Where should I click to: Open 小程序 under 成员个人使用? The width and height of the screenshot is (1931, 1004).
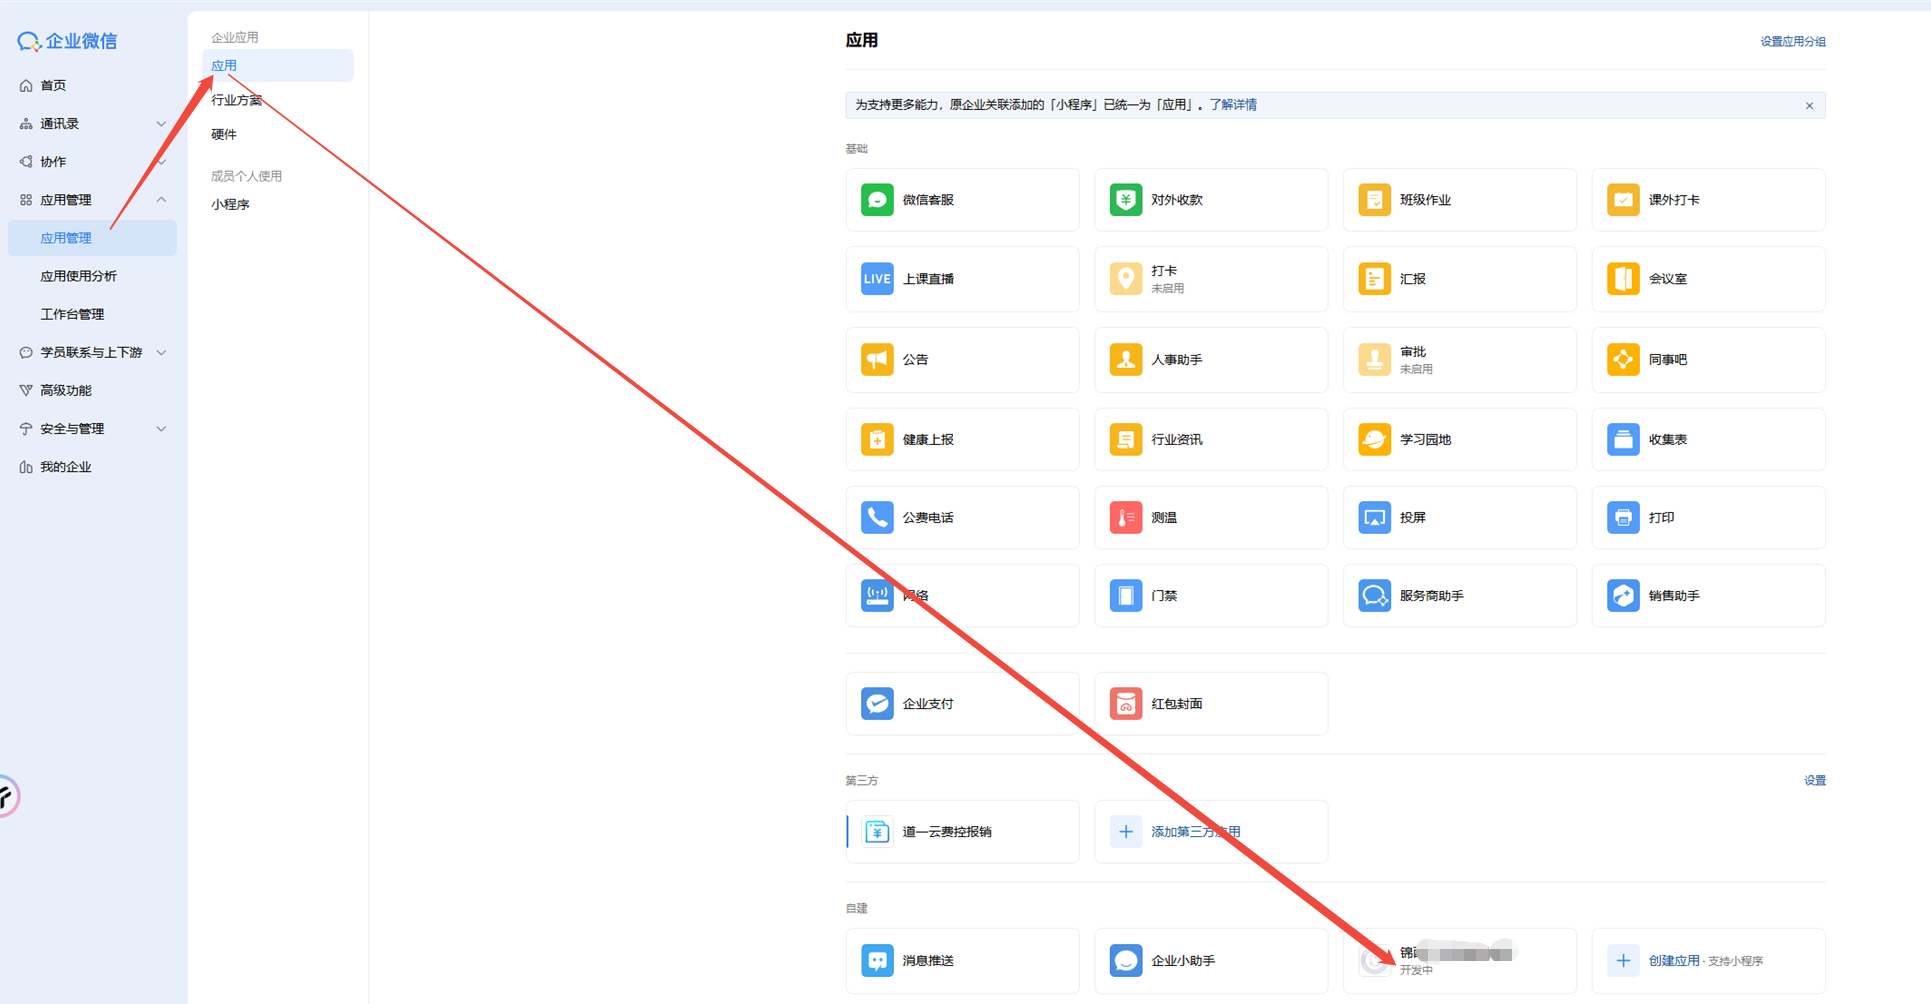[x=230, y=204]
